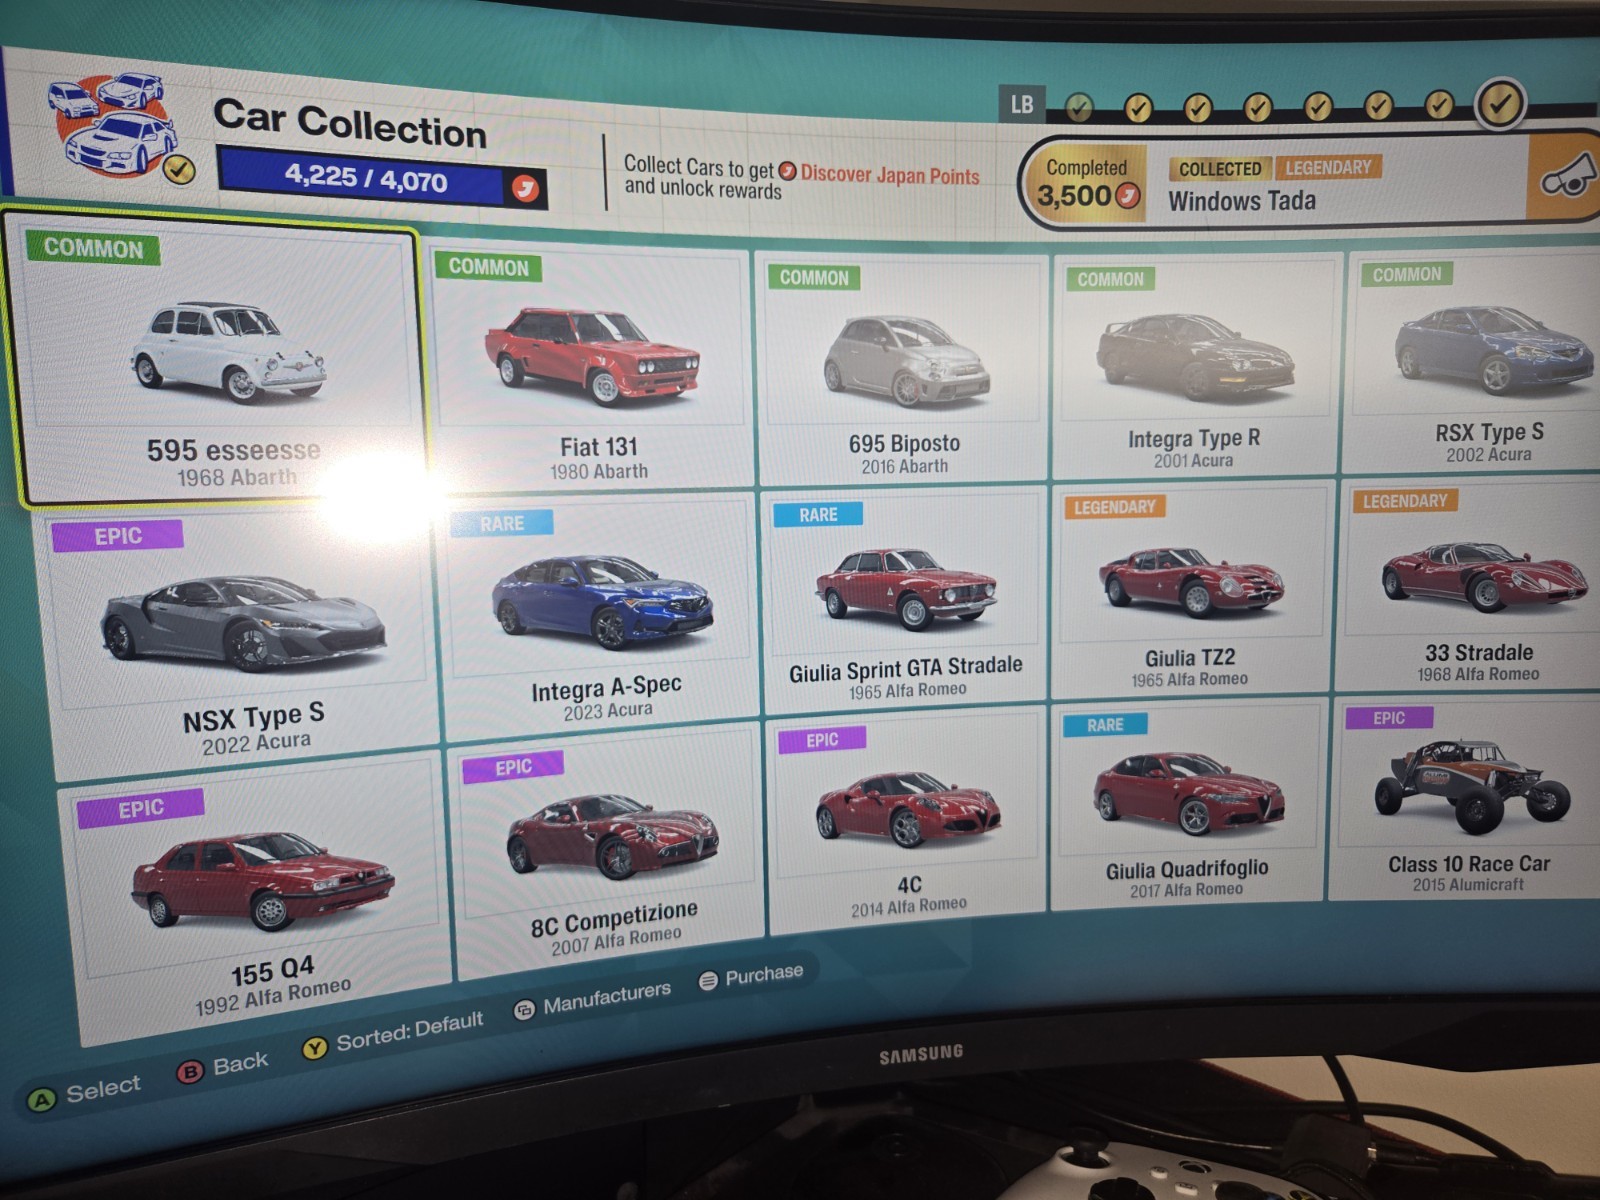Viewport: 1600px width, 1200px height.
Task: Click the A Select button prompt
Action: coord(84,1092)
